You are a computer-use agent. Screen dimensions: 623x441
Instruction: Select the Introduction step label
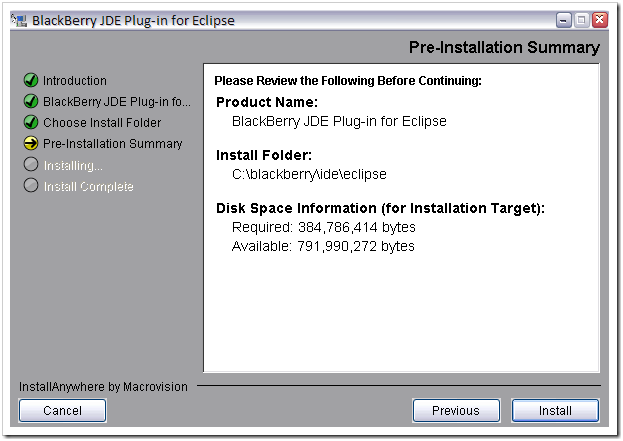click(75, 81)
